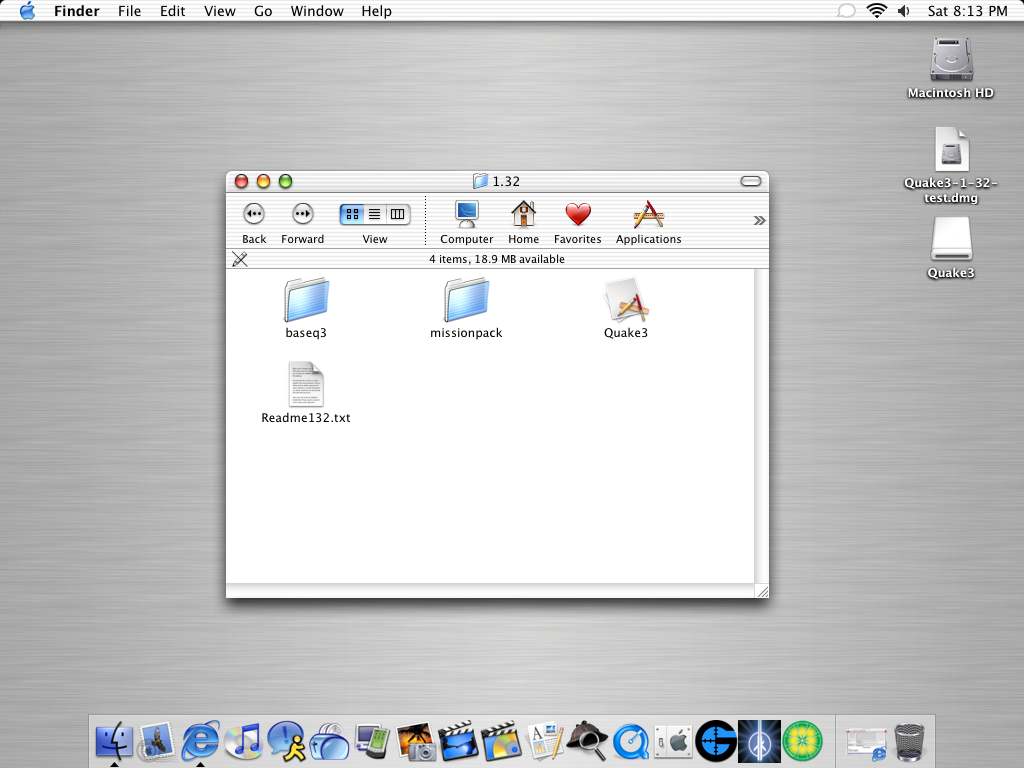1024x768 pixels.
Task: Open the View menu
Action: click(x=219, y=11)
